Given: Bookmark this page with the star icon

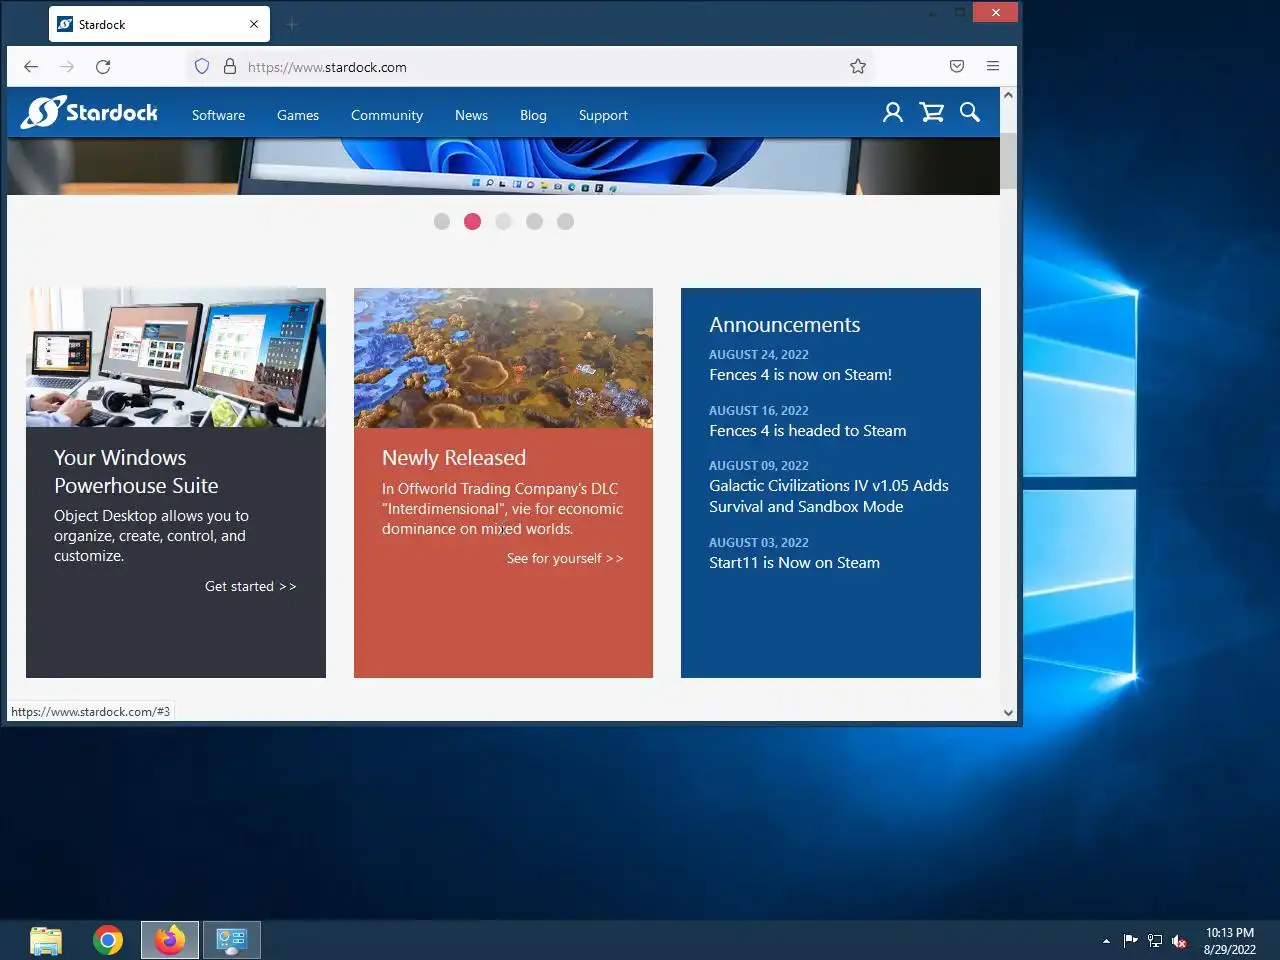Looking at the screenshot, I should [x=858, y=66].
